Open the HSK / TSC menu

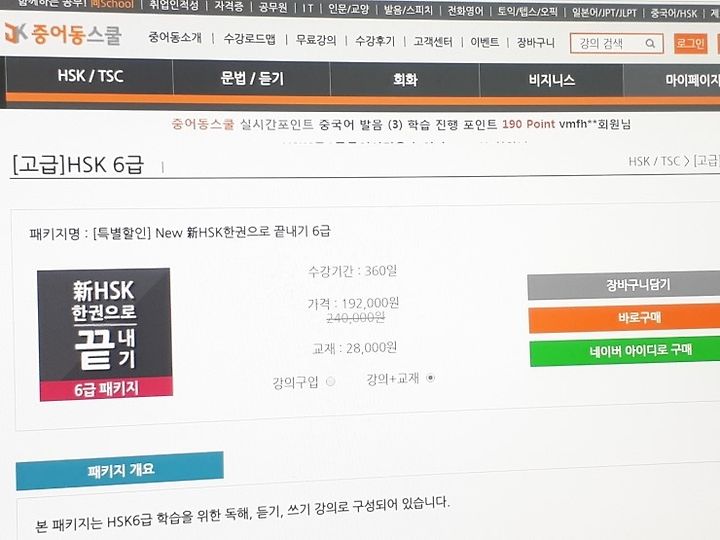pyautogui.click(x=90, y=76)
